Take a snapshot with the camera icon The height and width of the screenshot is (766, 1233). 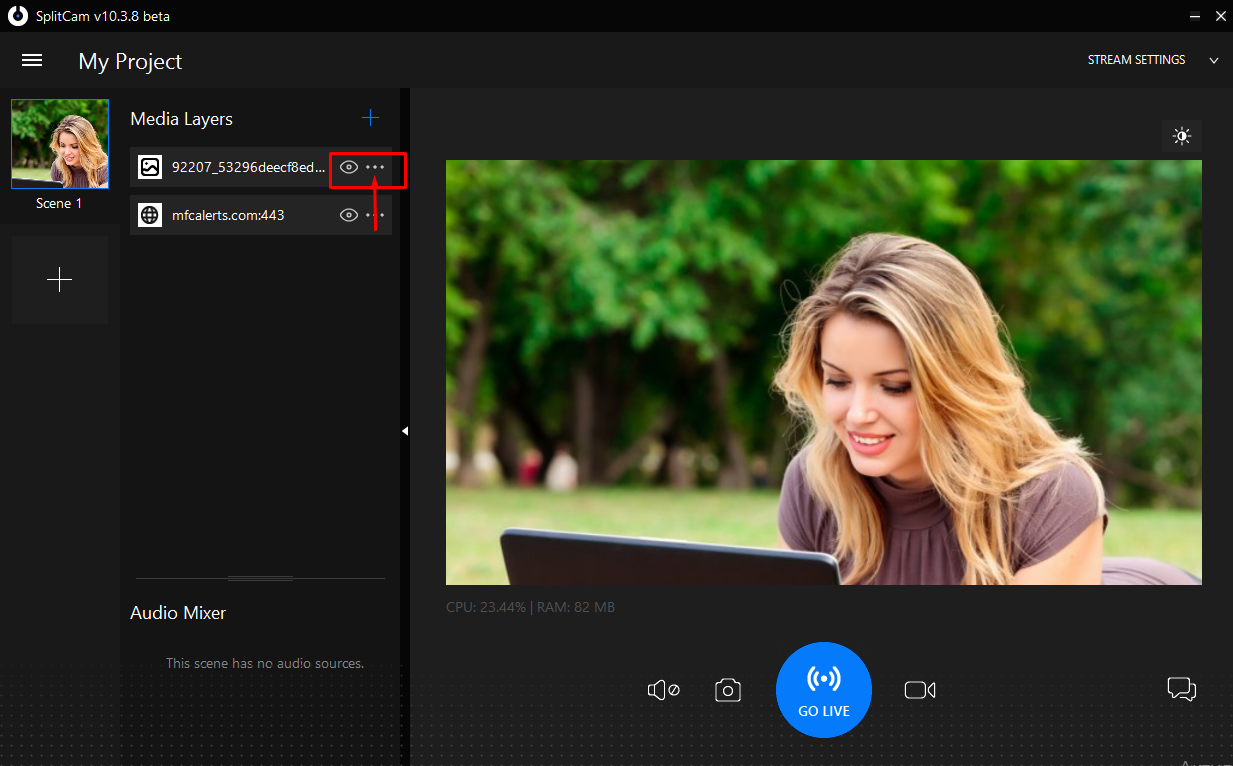click(x=727, y=690)
